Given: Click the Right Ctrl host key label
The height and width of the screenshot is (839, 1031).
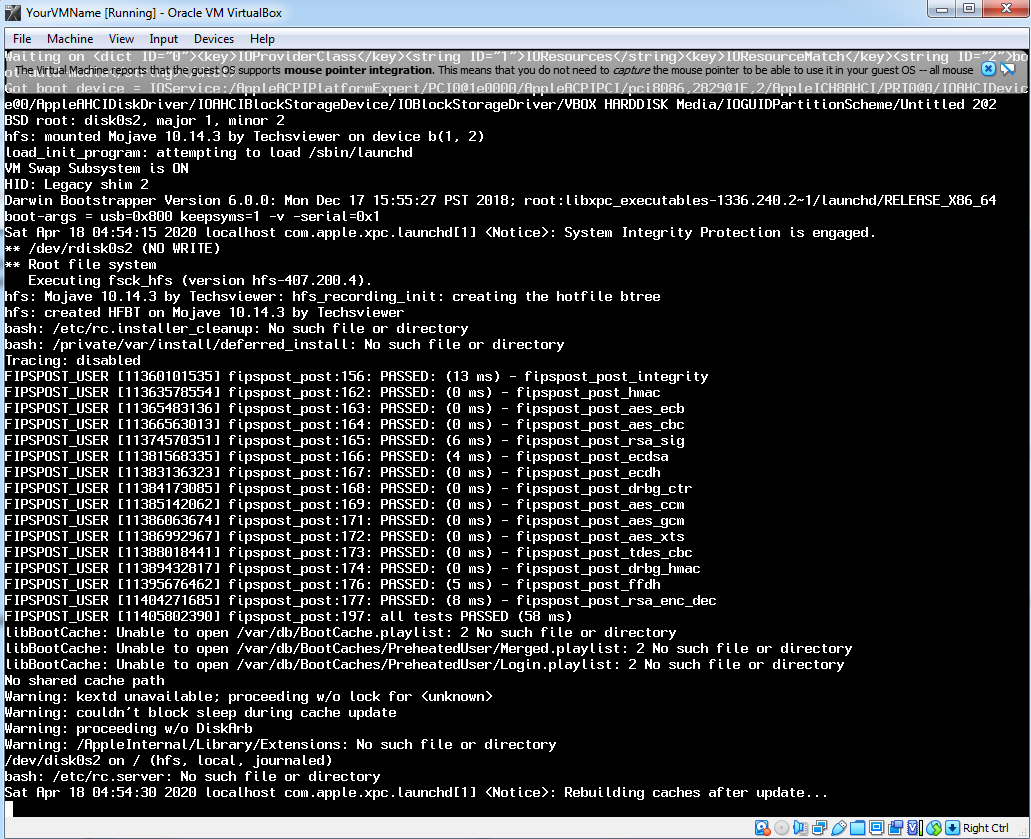Looking at the screenshot, I should point(986,828).
